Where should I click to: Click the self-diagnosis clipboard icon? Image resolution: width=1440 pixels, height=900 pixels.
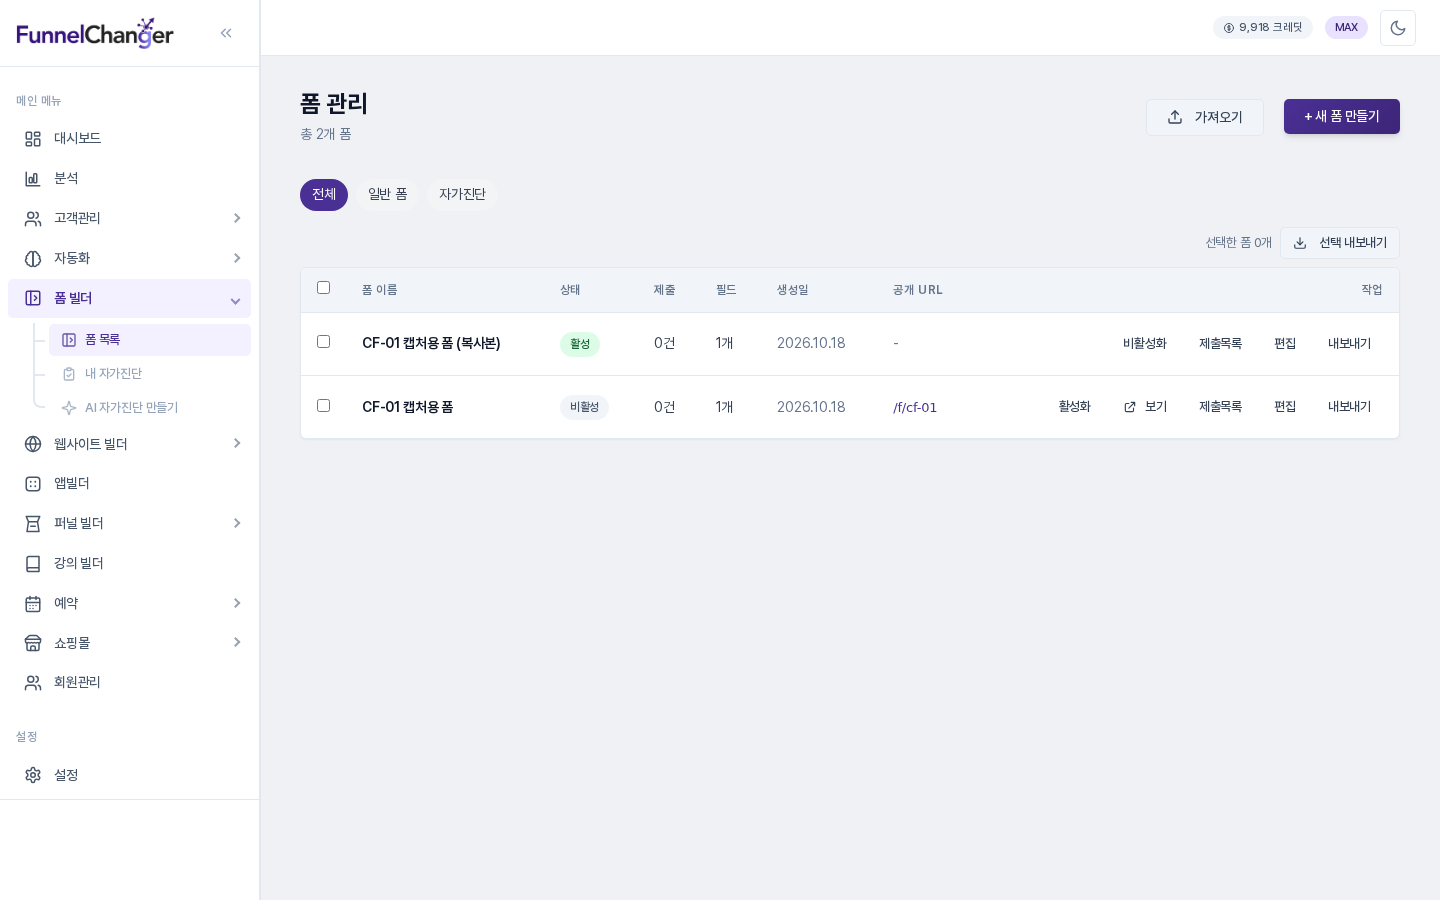(69, 374)
